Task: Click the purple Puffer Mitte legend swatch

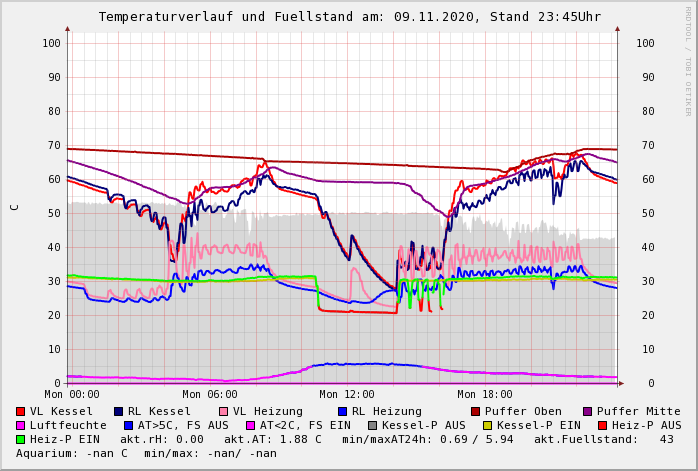Action: tap(588, 412)
